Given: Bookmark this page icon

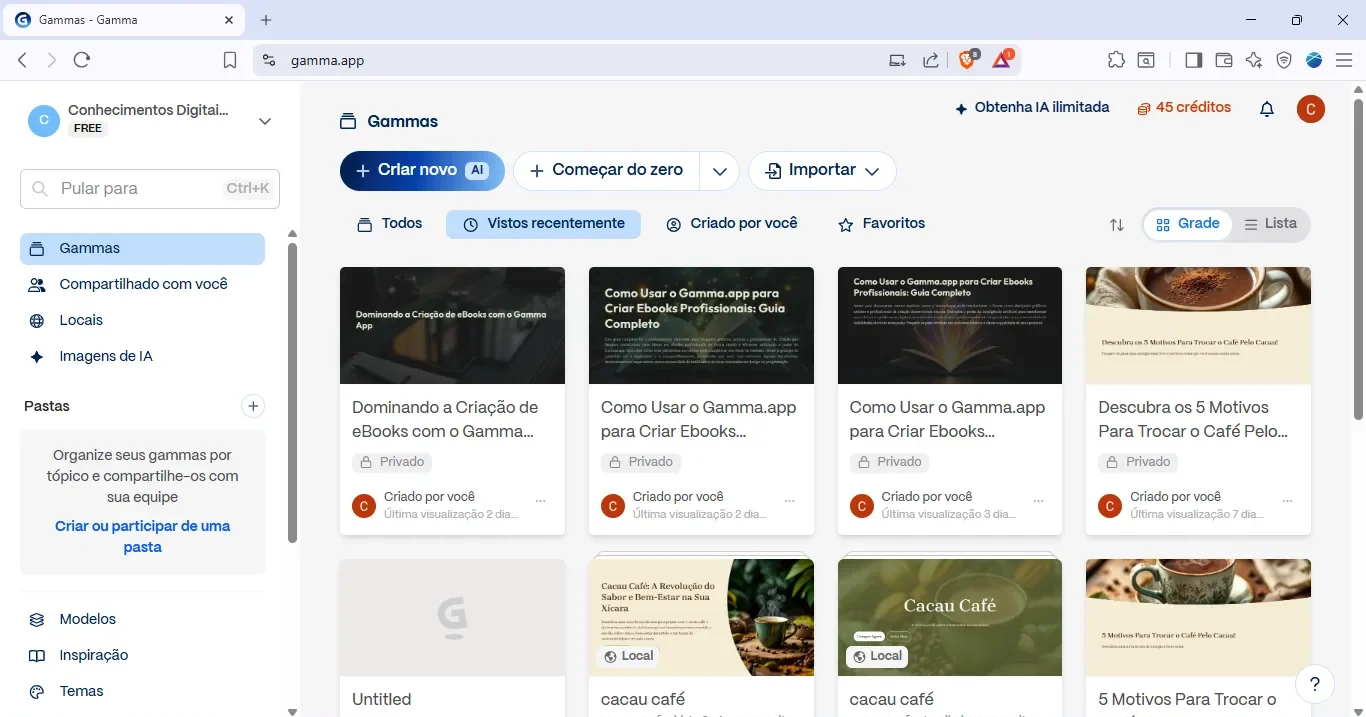Looking at the screenshot, I should coord(230,60).
